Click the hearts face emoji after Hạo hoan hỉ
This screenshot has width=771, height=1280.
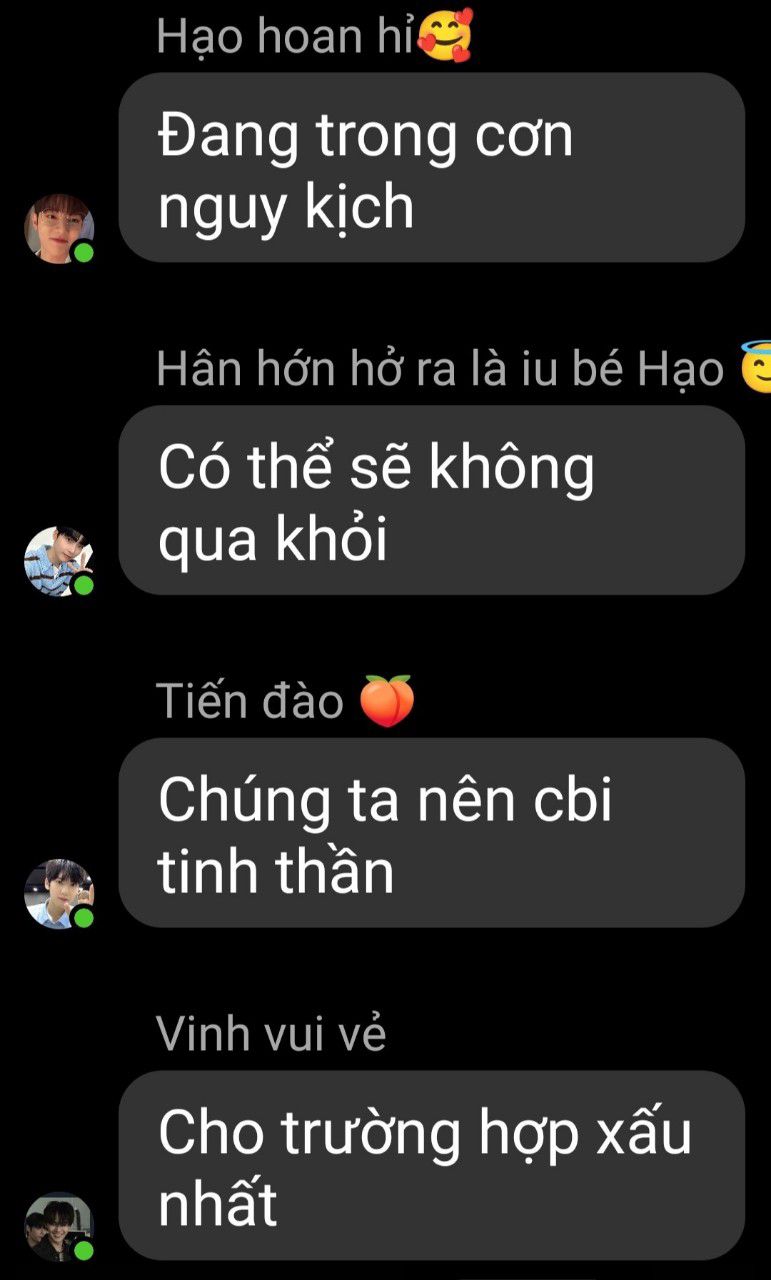[444, 38]
